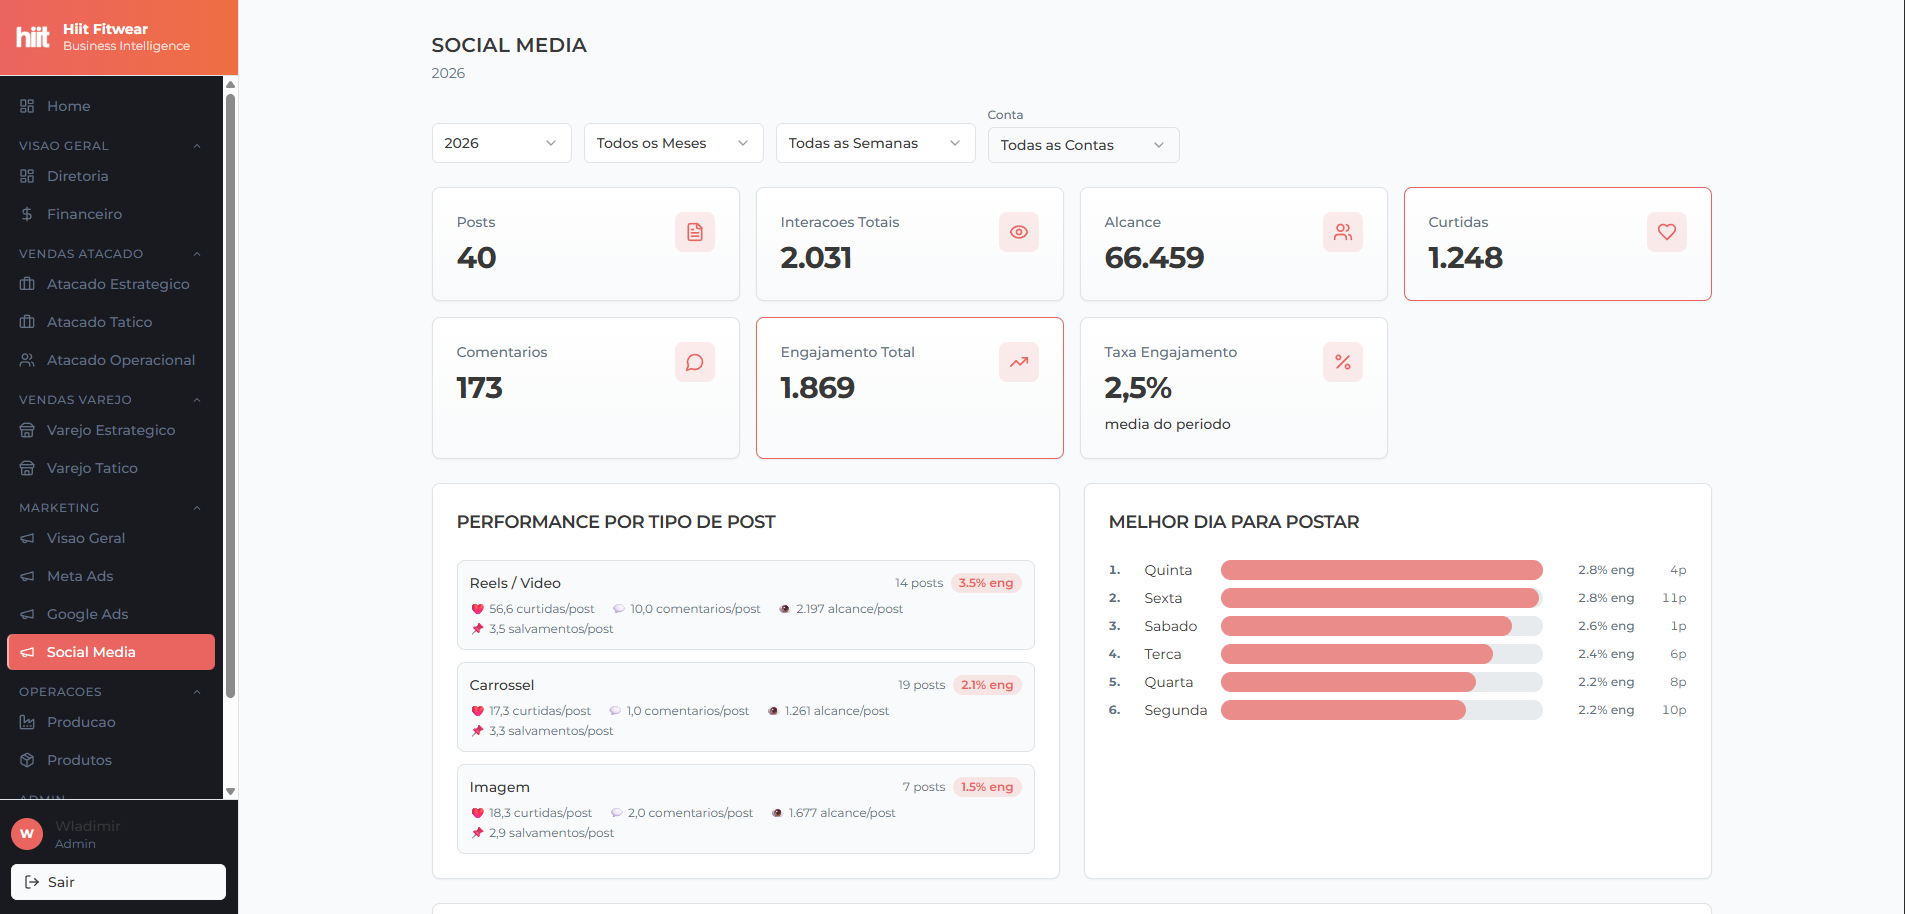This screenshot has height=914, width=1905.
Task: Go to Meta Ads page
Action: [x=80, y=576]
